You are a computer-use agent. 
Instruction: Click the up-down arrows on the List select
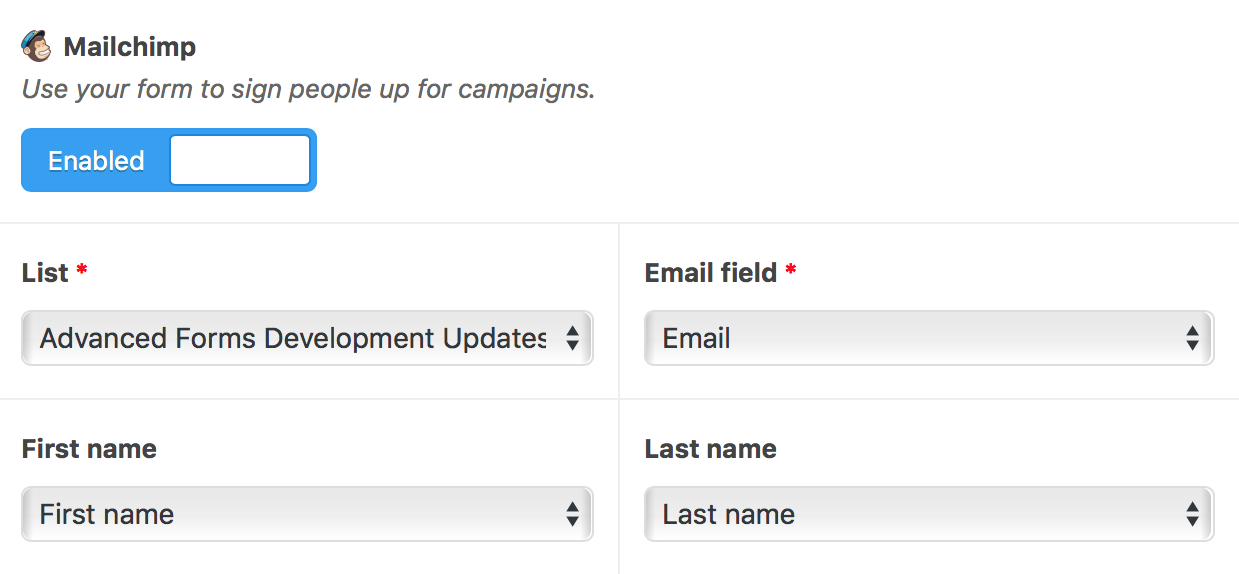tap(572, 338)
